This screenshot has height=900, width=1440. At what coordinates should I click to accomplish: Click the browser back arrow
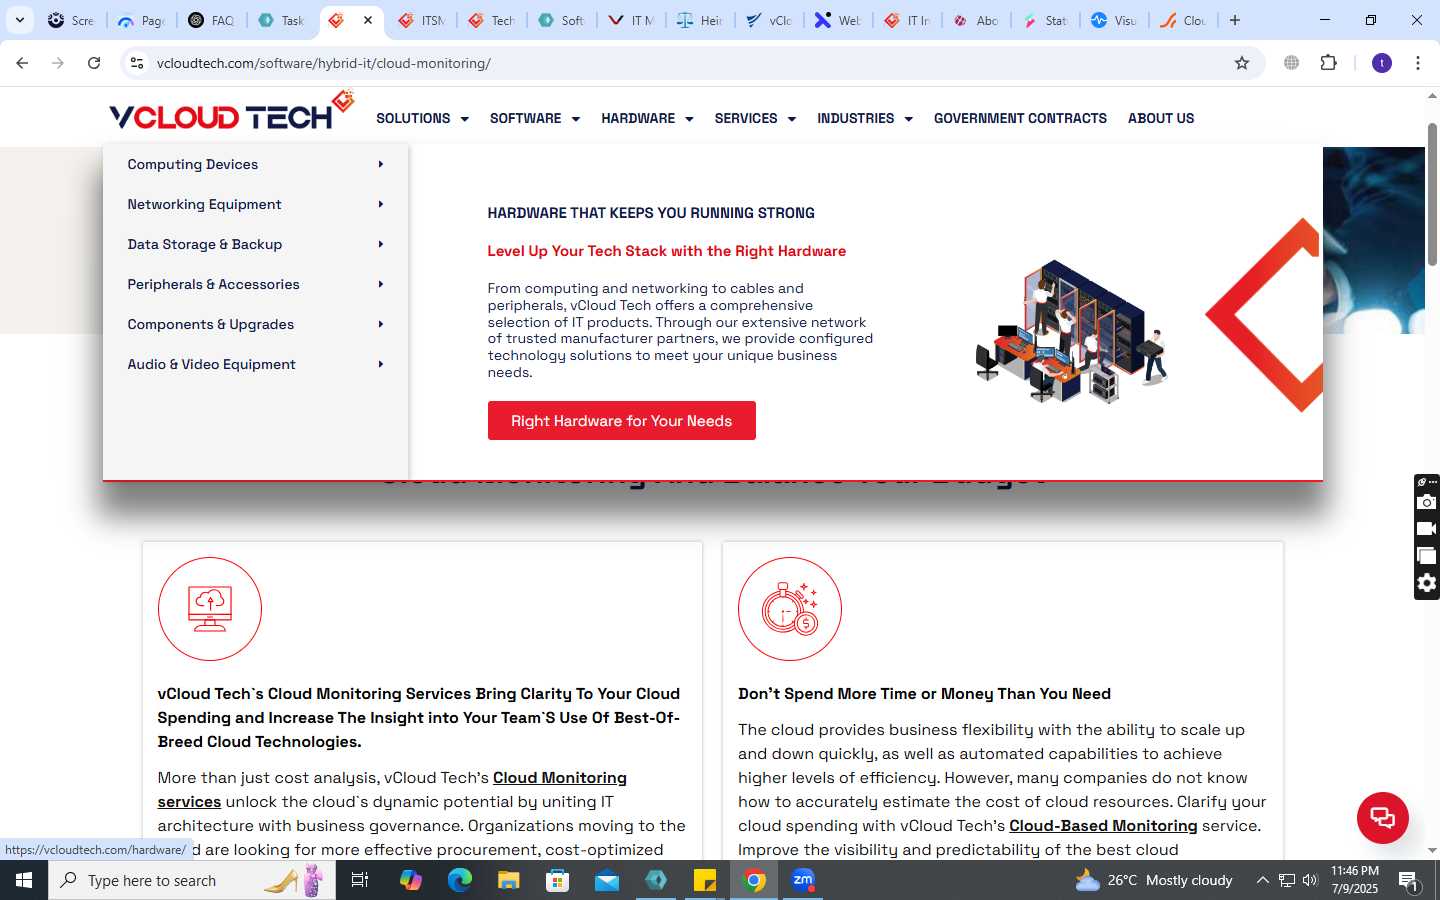(x=22, y=63)
